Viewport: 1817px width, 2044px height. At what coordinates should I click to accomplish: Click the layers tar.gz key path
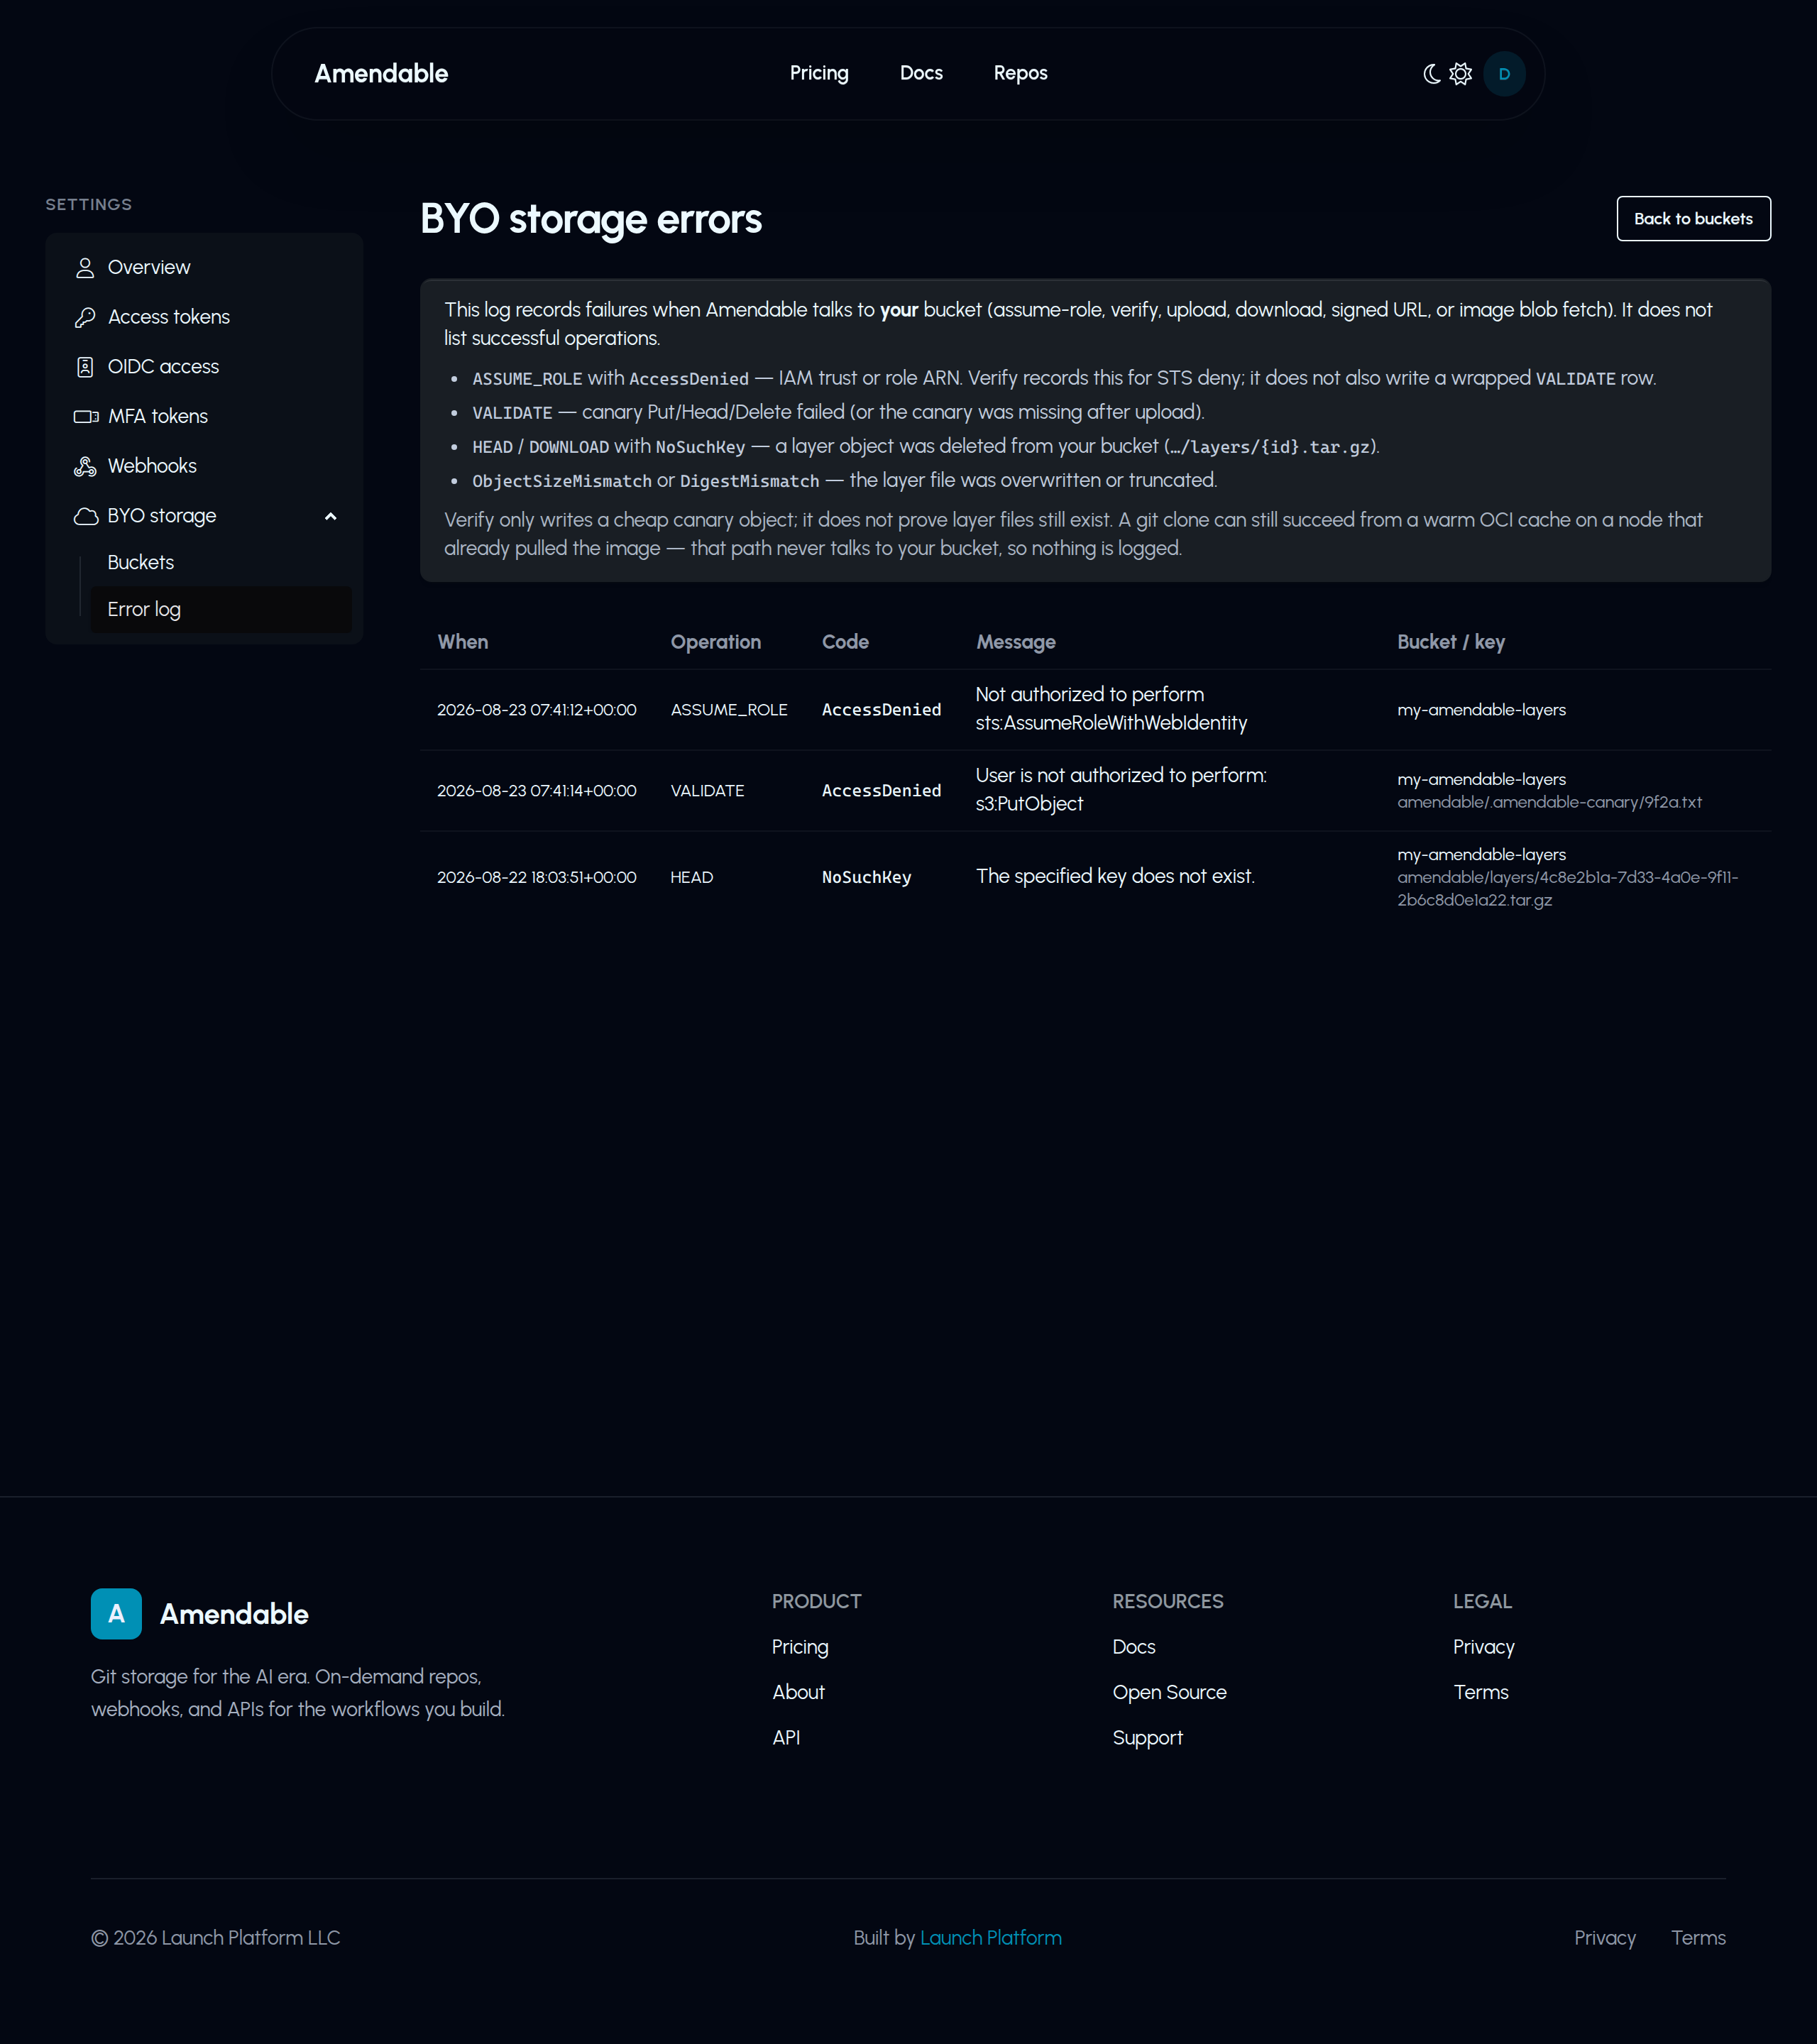tap(1567, 888)
